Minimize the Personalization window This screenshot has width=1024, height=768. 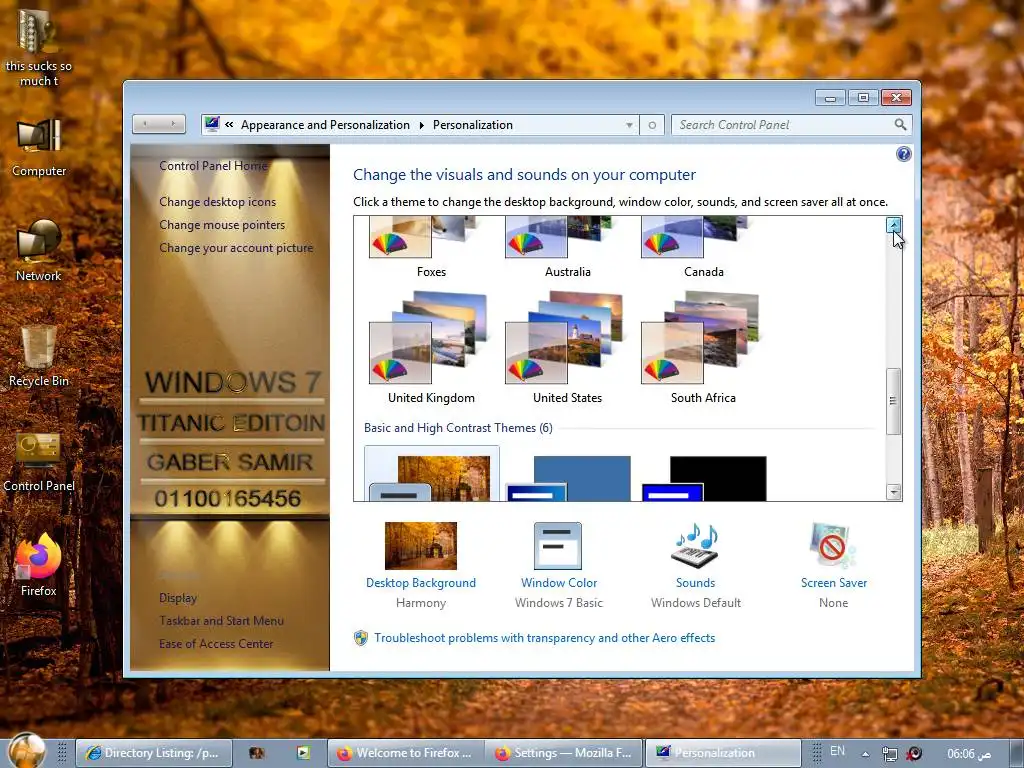[x=830, y=98]
